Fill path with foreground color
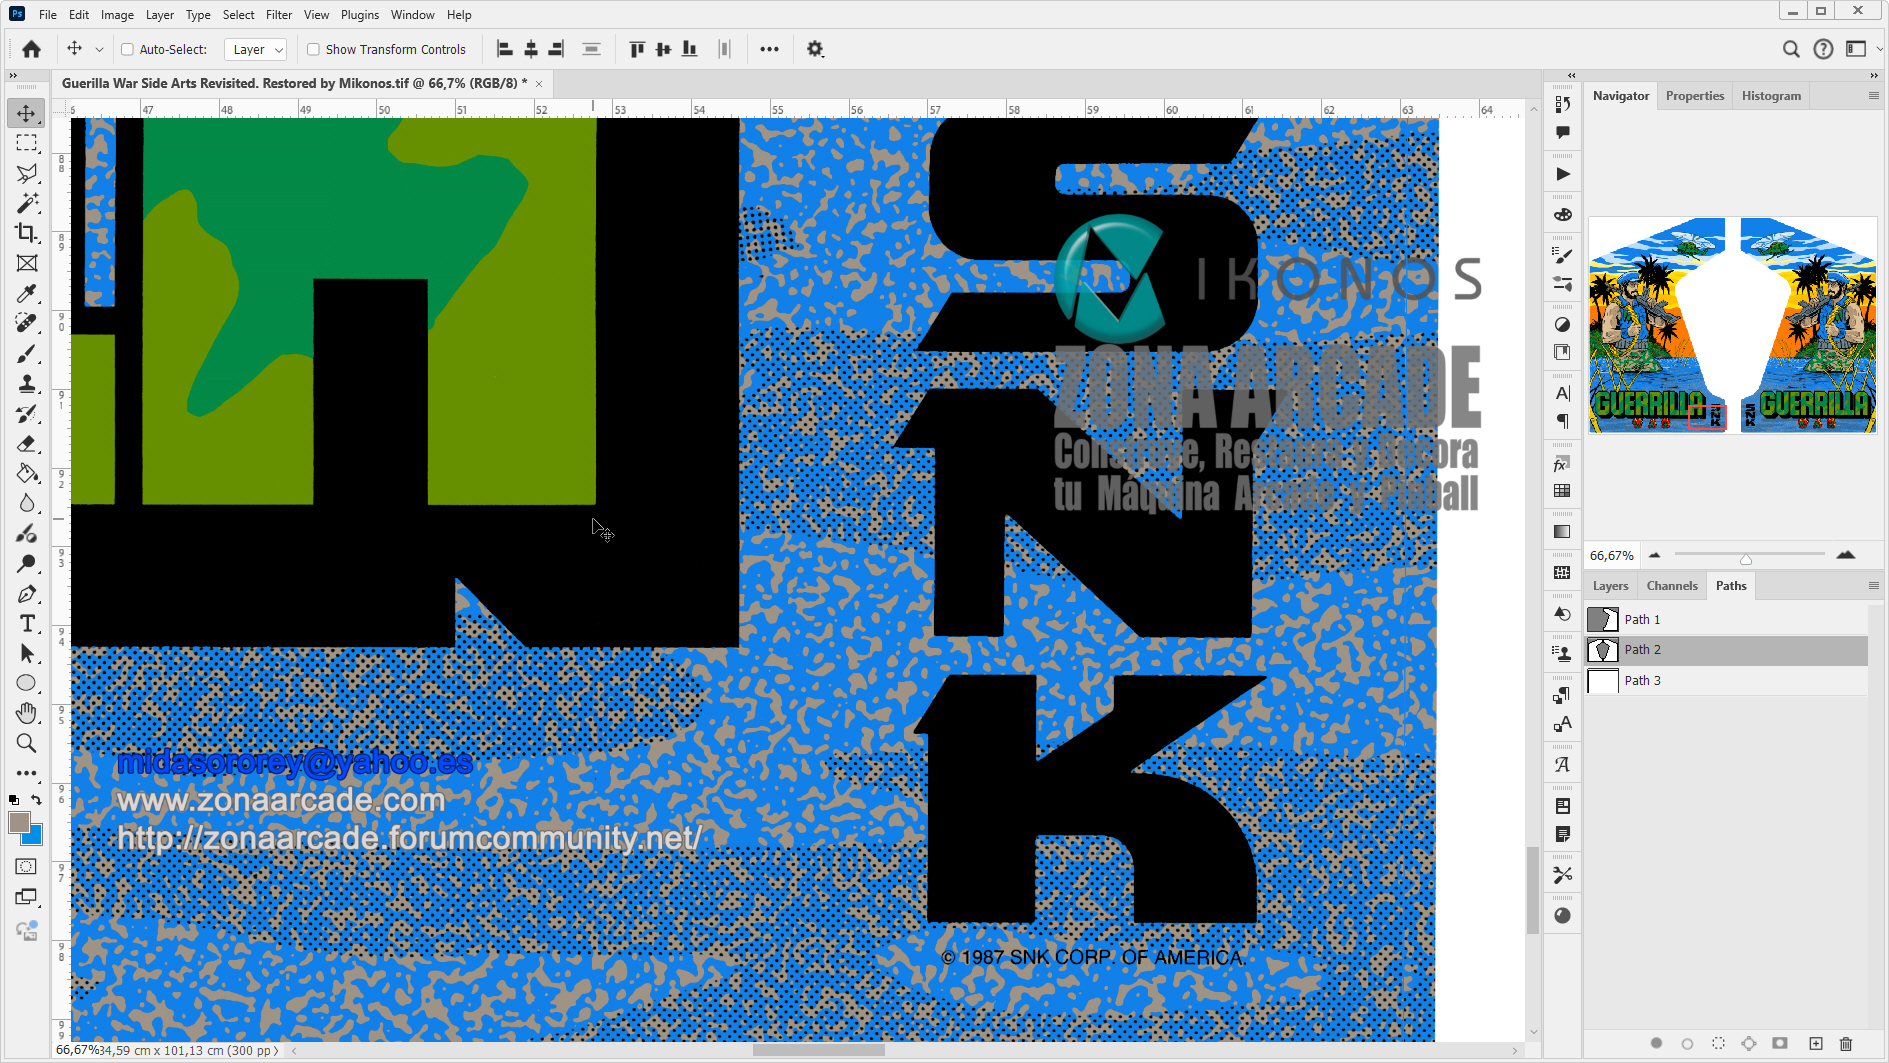The width and height of the screenshot is (1889, 1063). coord(1656,1043)
